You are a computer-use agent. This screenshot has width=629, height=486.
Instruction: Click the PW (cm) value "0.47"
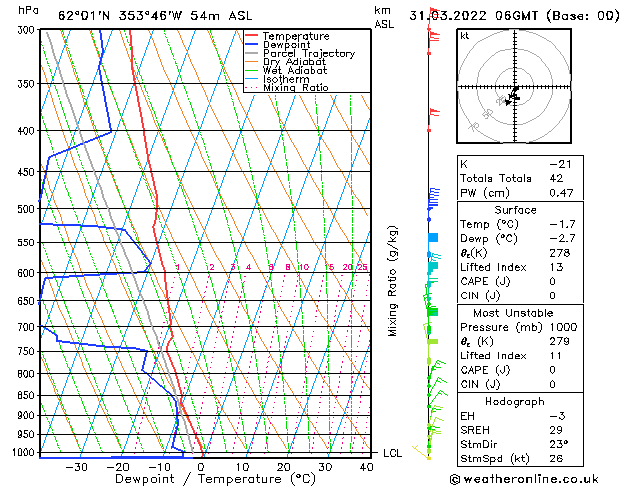pos(561,193)
